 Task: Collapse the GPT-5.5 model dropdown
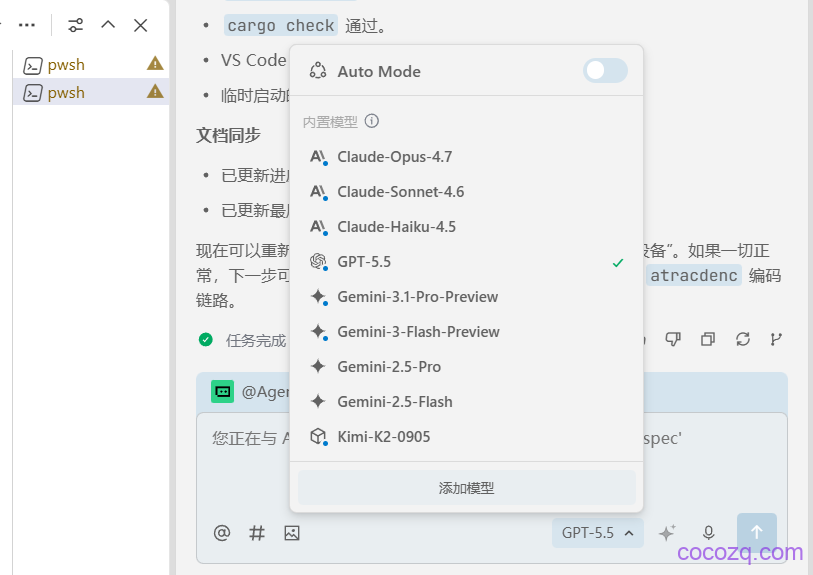click(x=597, y=533)
